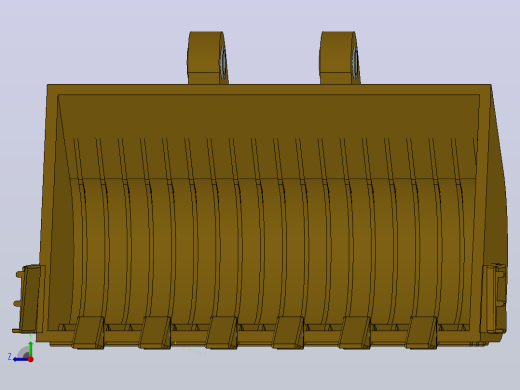520x390 pixels.
Task: Select the leftmost bucket tooth
Action: pyautogui.click(x=88, y=333)
